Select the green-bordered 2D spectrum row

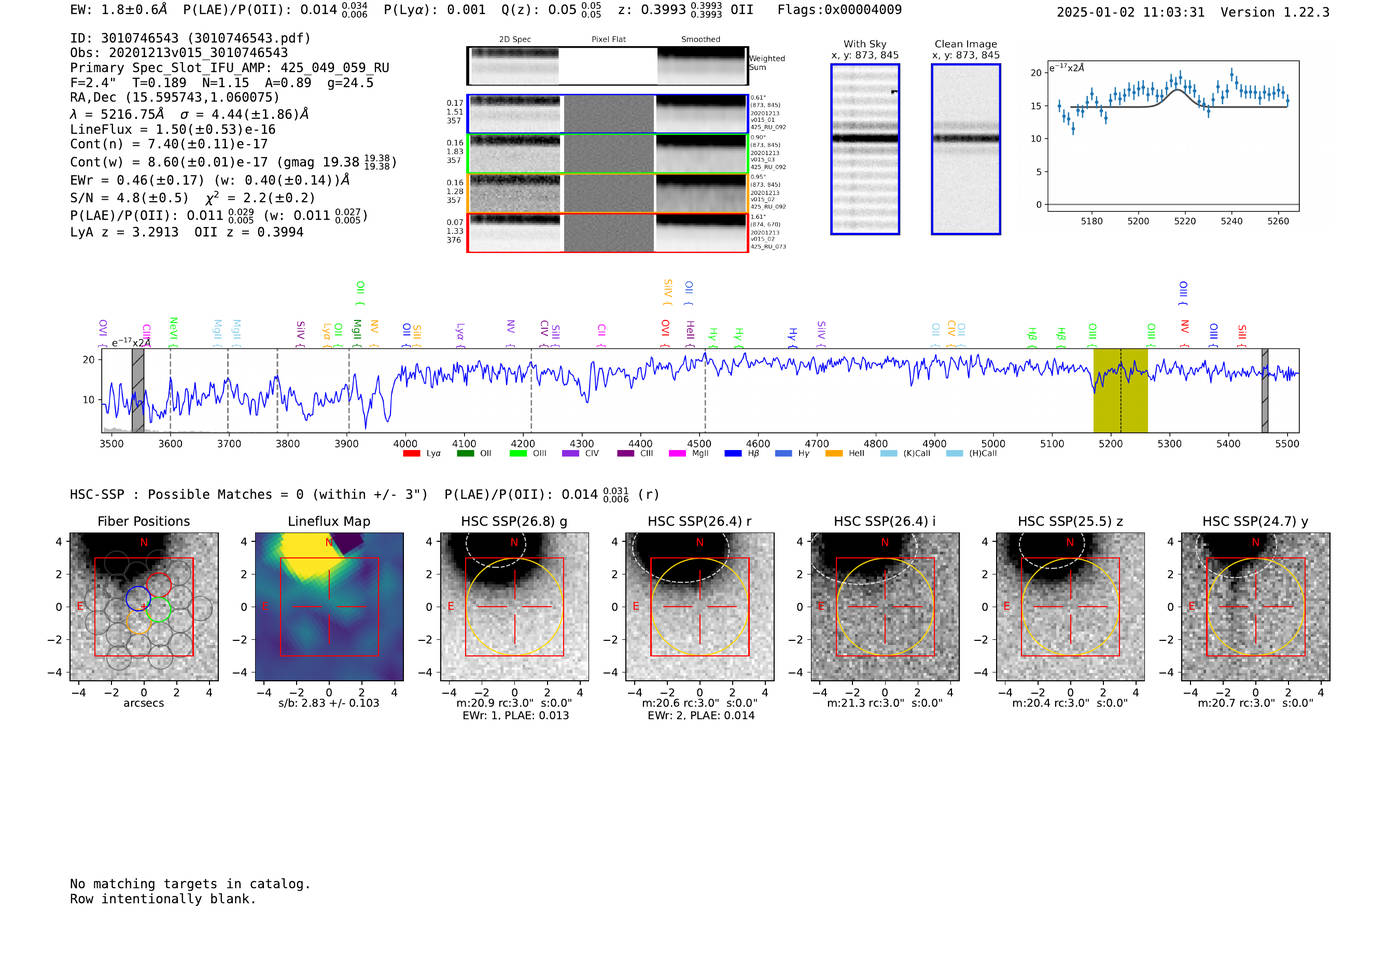click(x=608, y=154)
